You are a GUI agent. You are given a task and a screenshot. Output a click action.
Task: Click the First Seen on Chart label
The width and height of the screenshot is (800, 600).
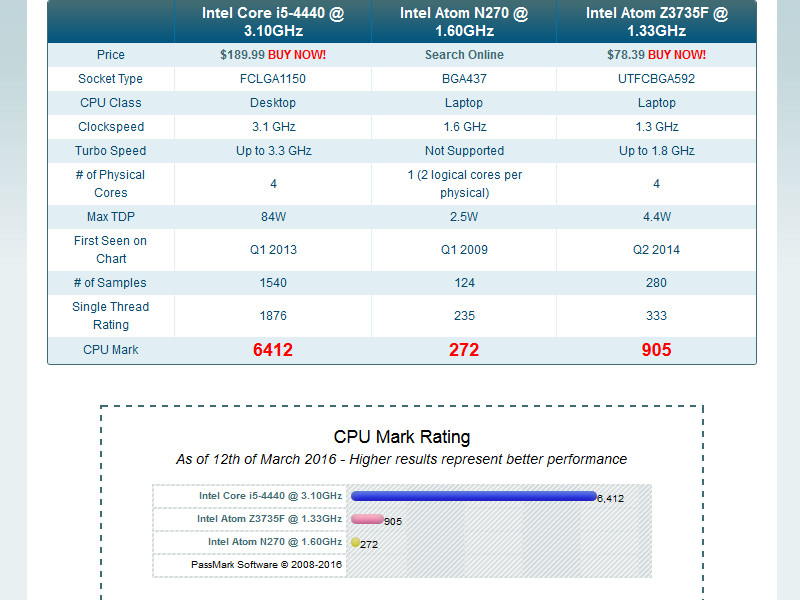pos(111,249)
